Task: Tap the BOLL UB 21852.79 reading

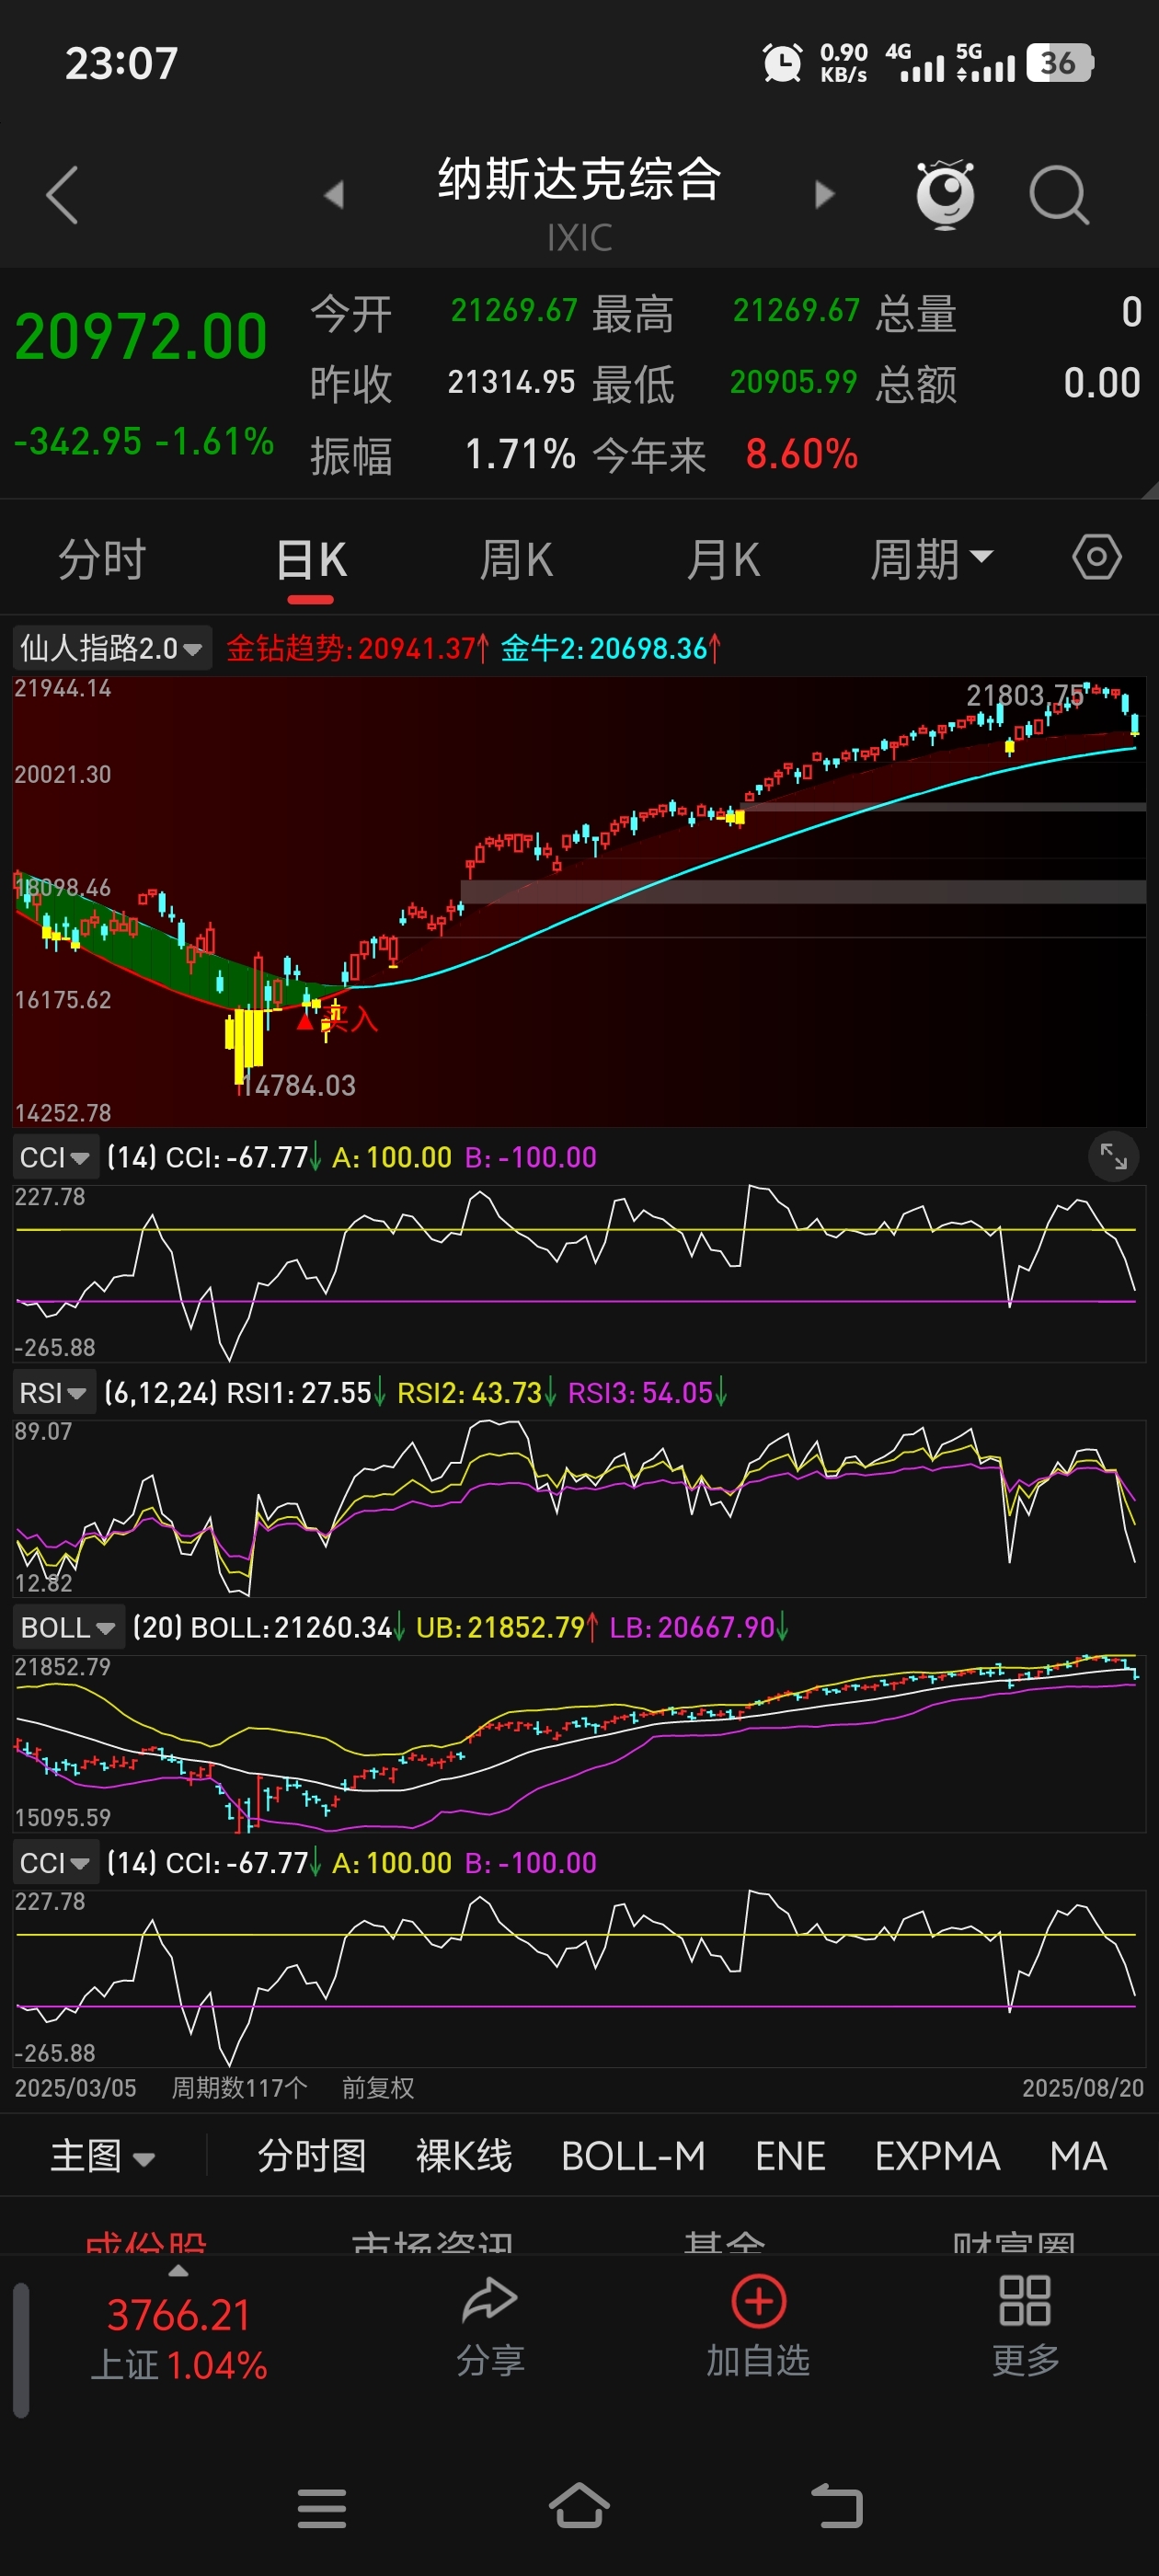Action: pyautogui.click(x=507, y=1628)
